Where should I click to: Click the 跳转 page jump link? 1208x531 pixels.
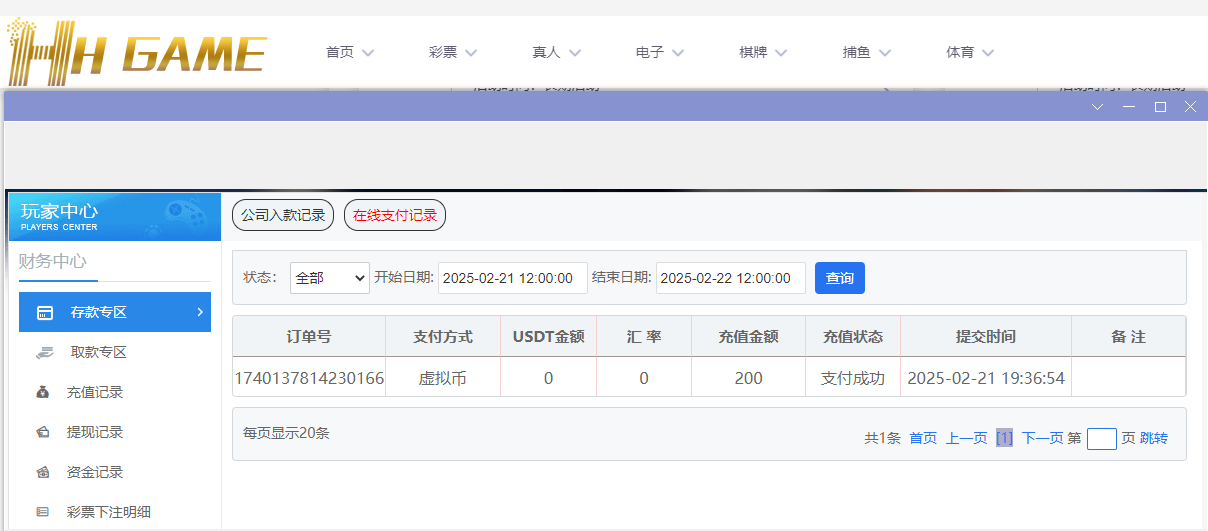coord(1153,438)
